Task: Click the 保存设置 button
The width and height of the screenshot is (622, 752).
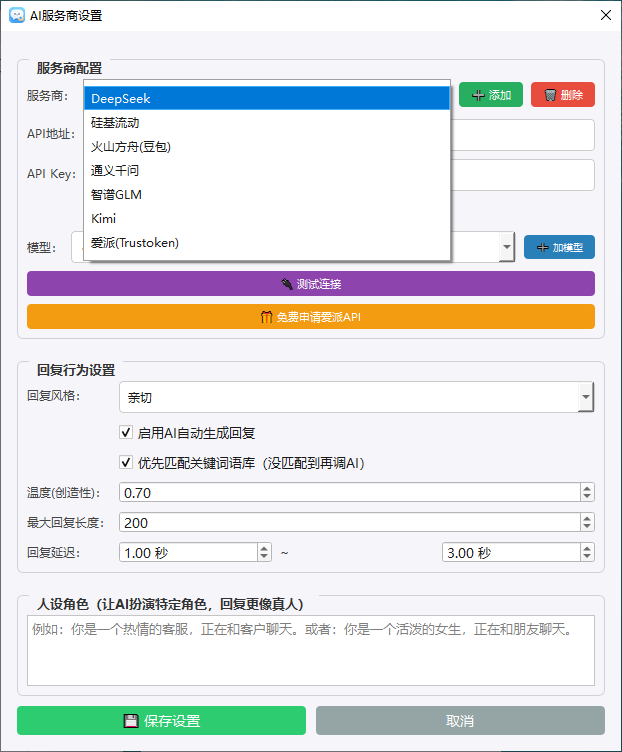Action: click(162, 720)
